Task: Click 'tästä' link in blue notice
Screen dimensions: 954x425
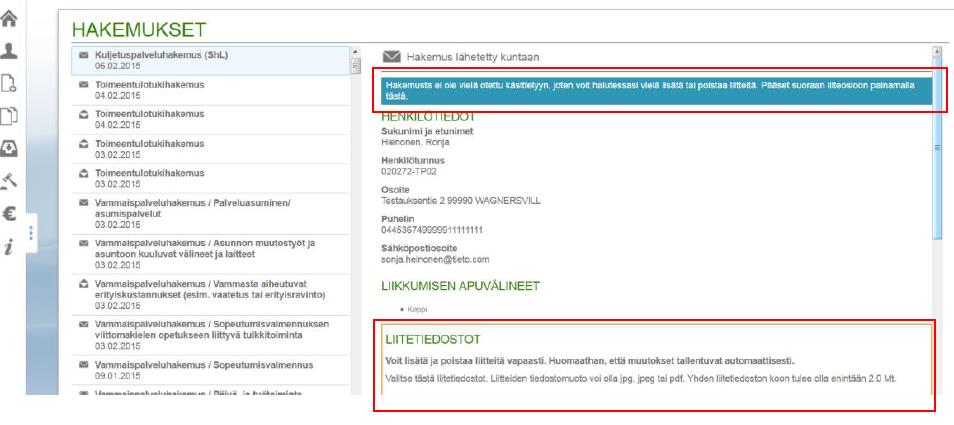Action: [397, 97]
